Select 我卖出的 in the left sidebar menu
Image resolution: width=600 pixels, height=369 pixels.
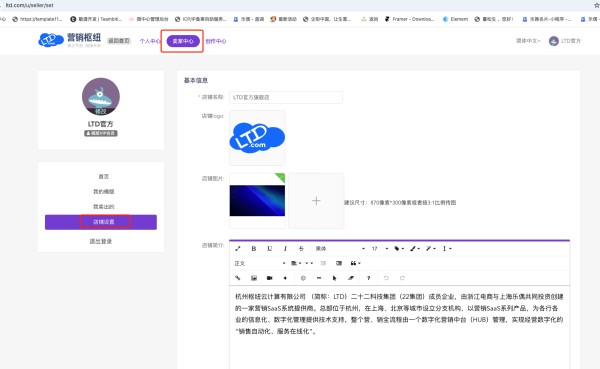104,206
